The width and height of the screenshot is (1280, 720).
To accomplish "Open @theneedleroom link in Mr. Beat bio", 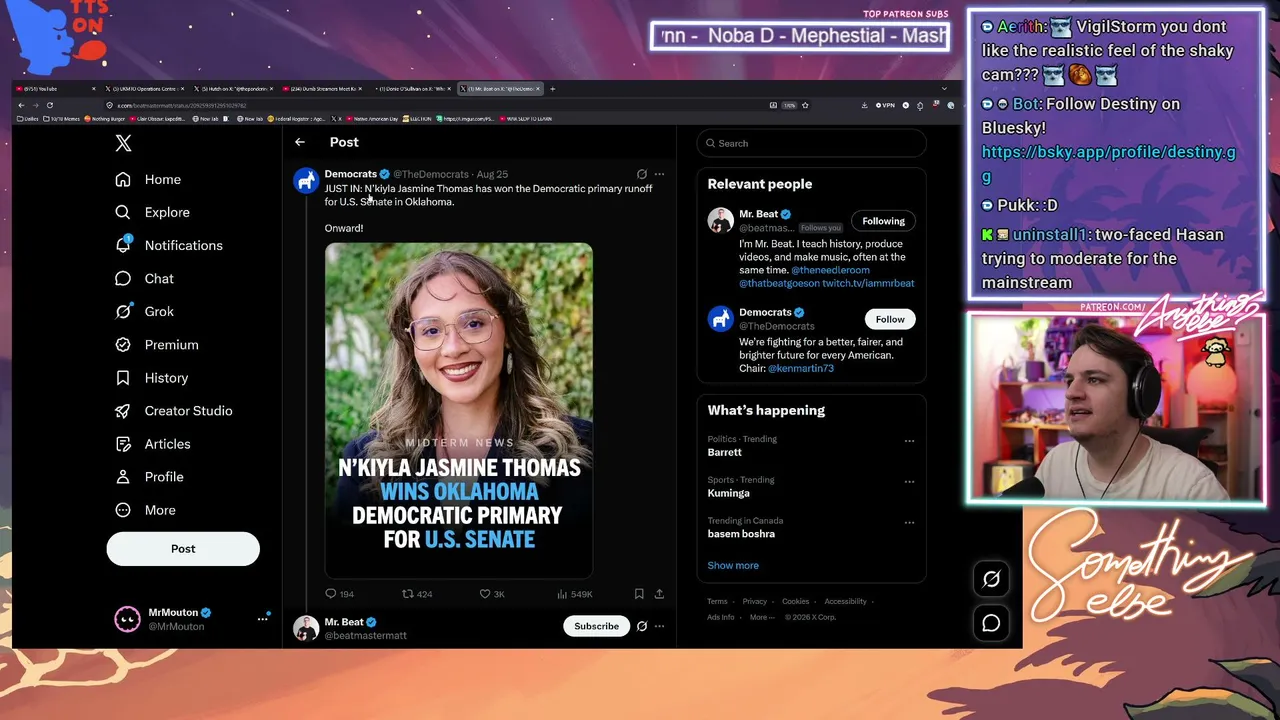I will coord(830,270).
